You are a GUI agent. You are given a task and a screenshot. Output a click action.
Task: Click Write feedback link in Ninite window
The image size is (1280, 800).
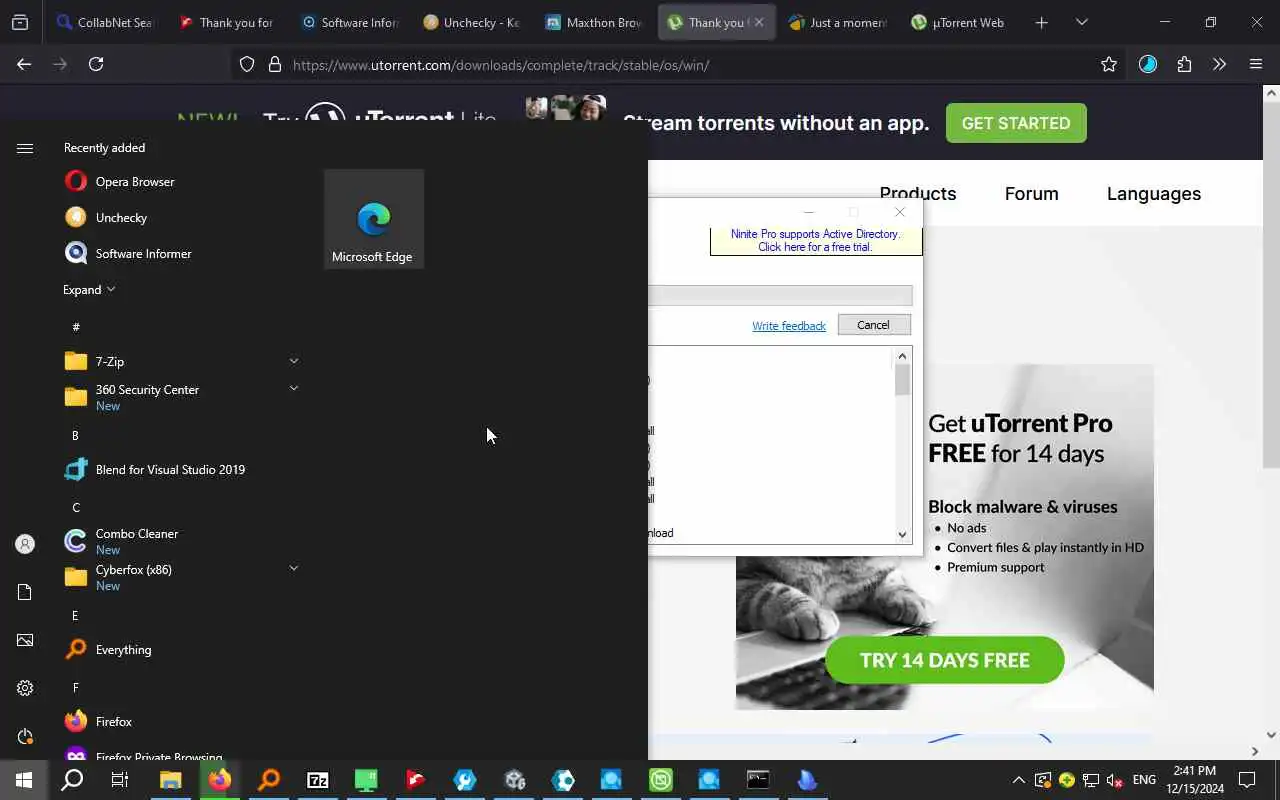(x=789, y=326)
